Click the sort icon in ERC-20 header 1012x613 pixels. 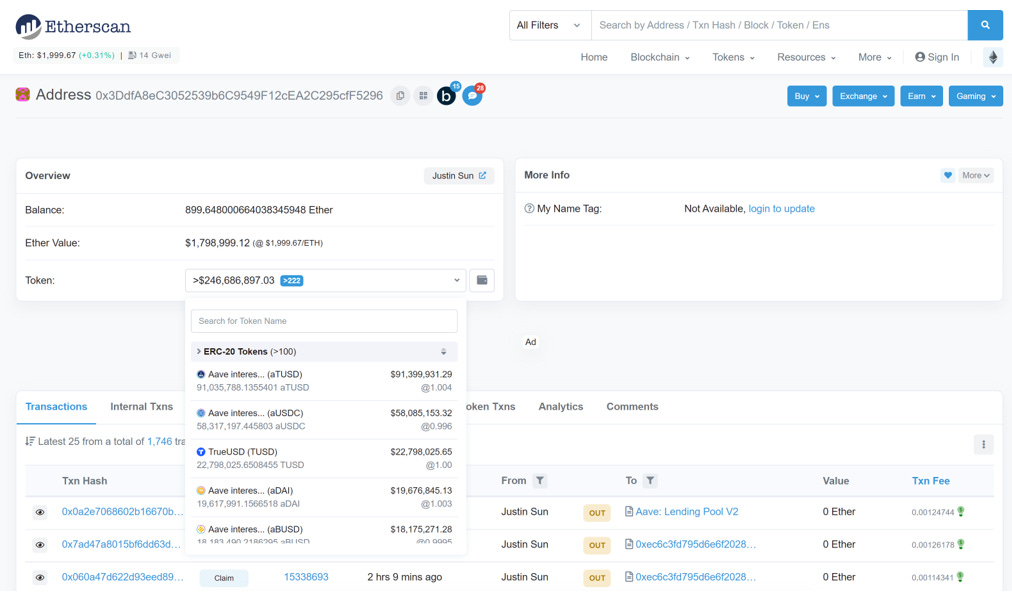443,352
